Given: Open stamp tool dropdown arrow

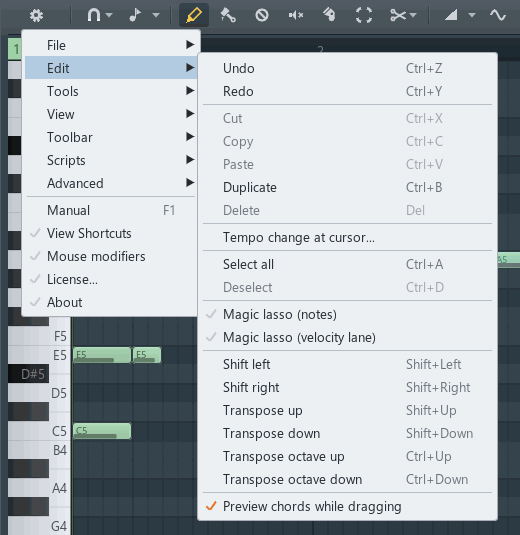Looking at the screenshot, I should [156, 15].
